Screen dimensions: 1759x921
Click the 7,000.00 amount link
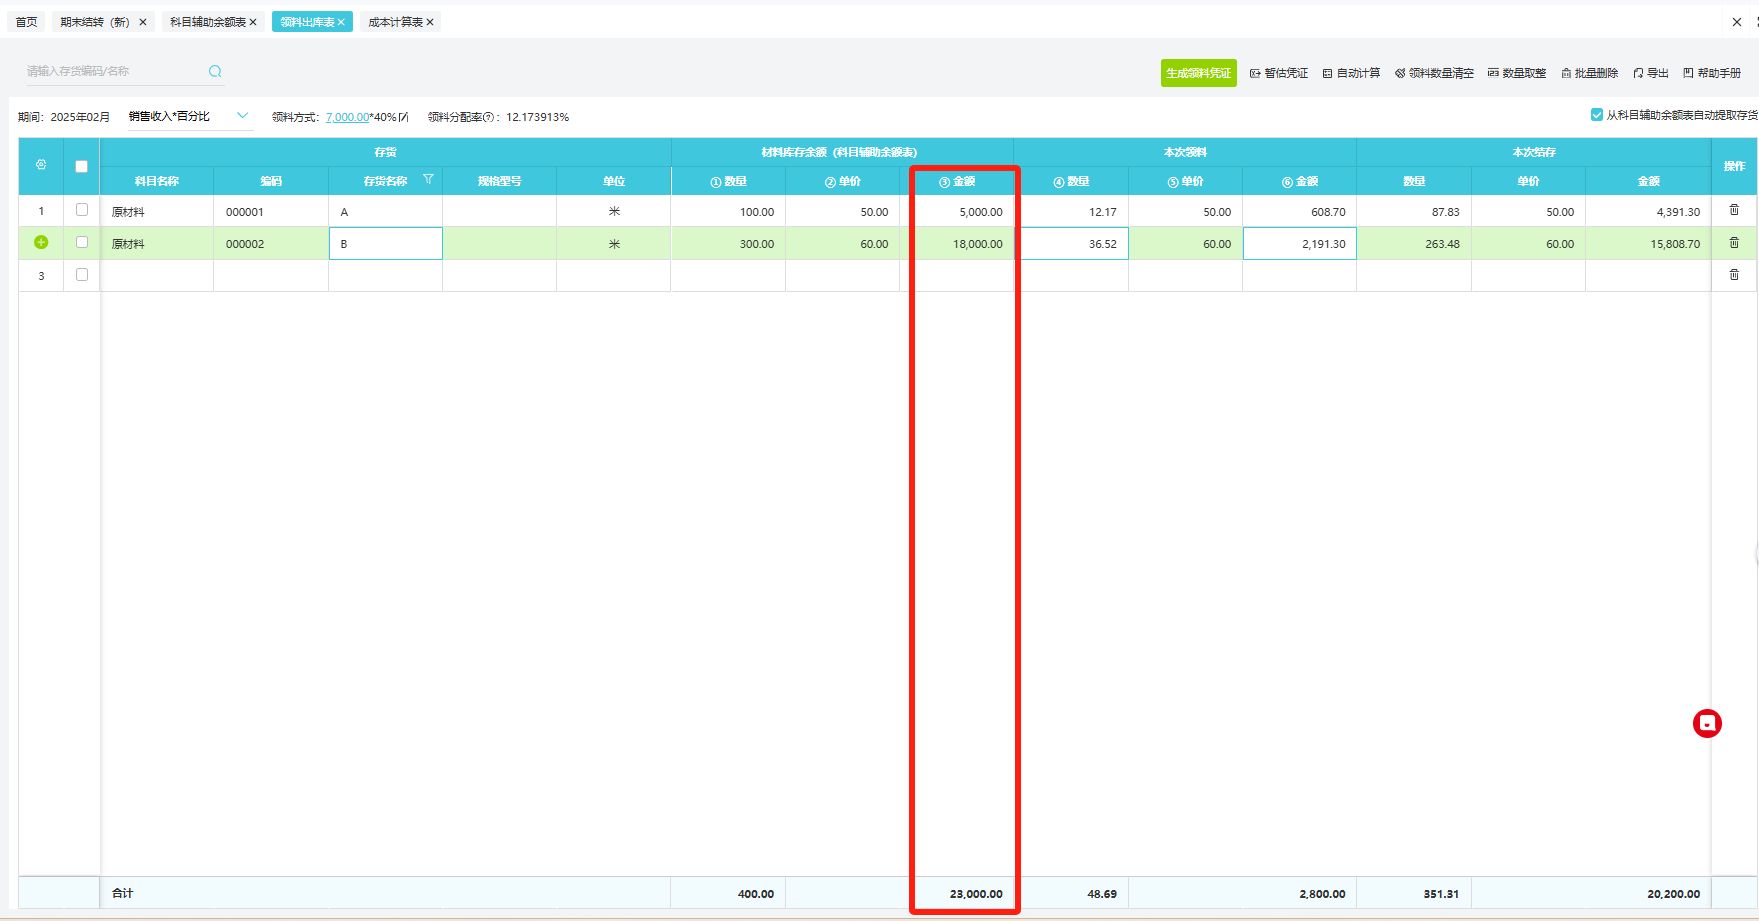(347, 117)
